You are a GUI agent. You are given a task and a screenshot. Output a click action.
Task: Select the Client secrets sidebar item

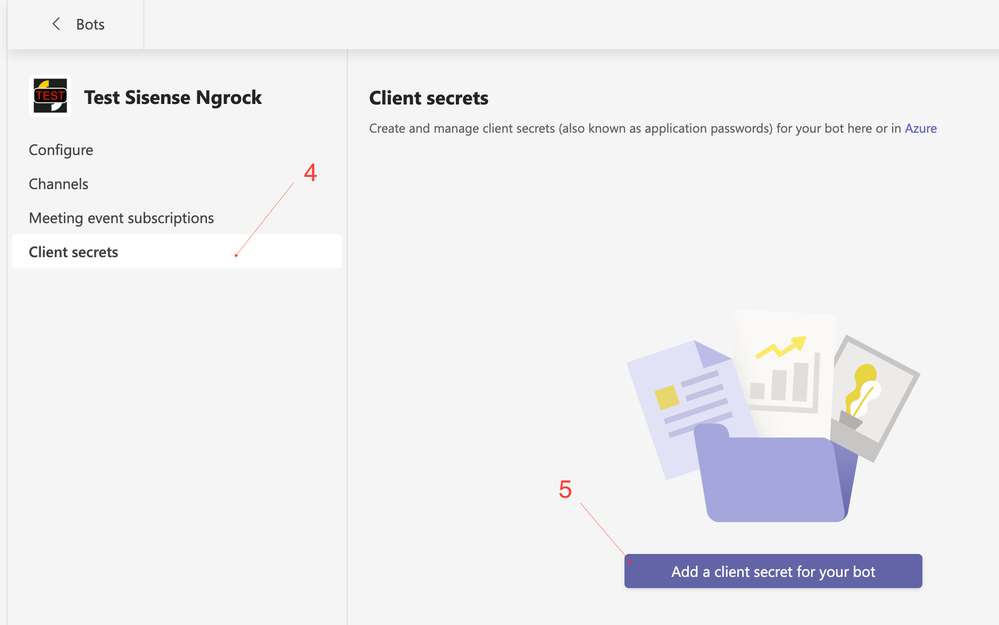(74, 252)
